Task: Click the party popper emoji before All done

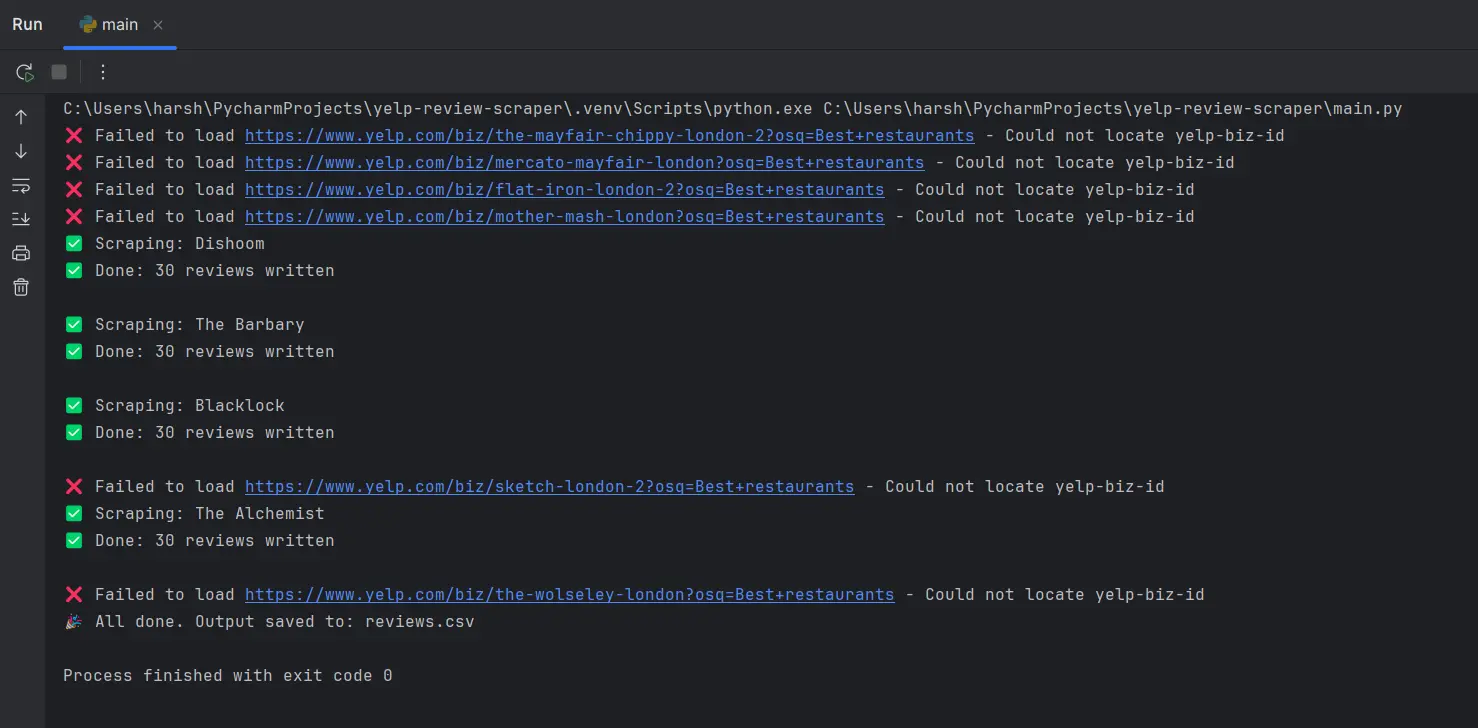Action: [x=73, y=621]
